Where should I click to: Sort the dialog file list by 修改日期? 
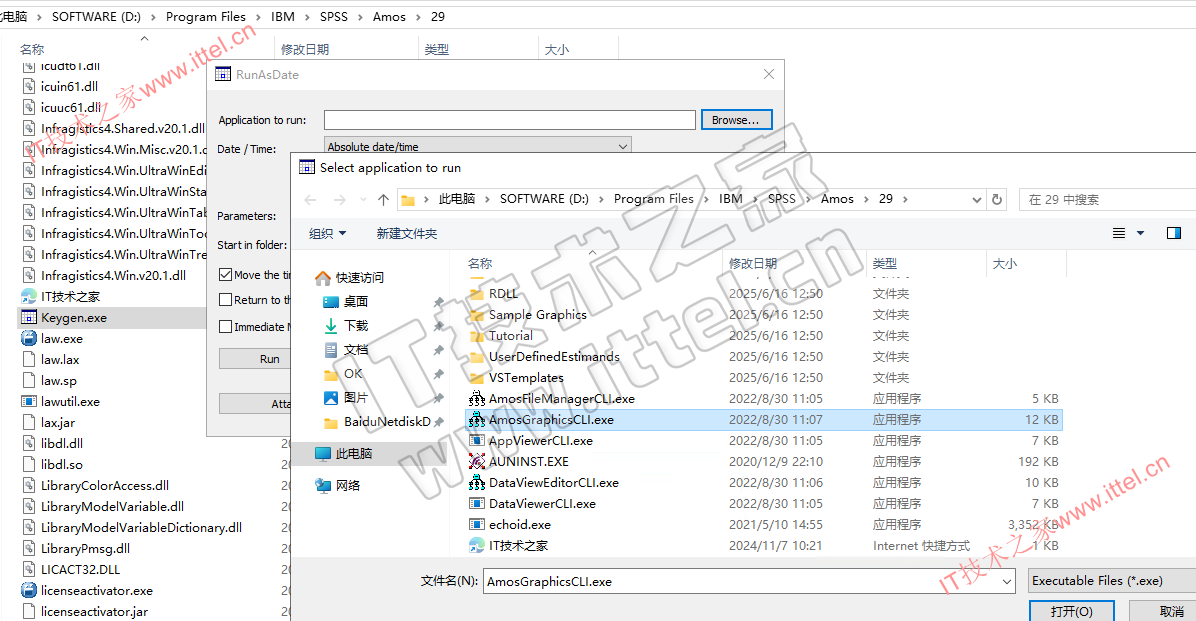tap(753, 263)
